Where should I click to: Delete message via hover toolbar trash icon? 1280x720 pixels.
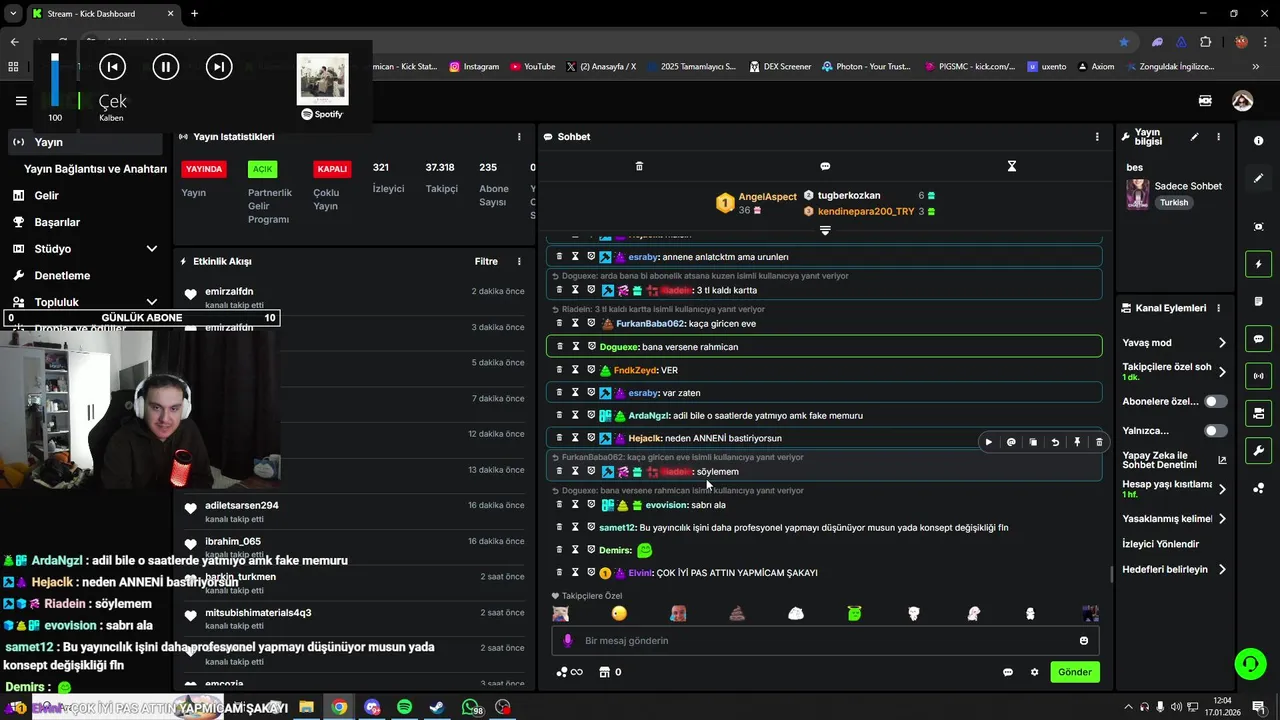click(x=1099, y=442)
